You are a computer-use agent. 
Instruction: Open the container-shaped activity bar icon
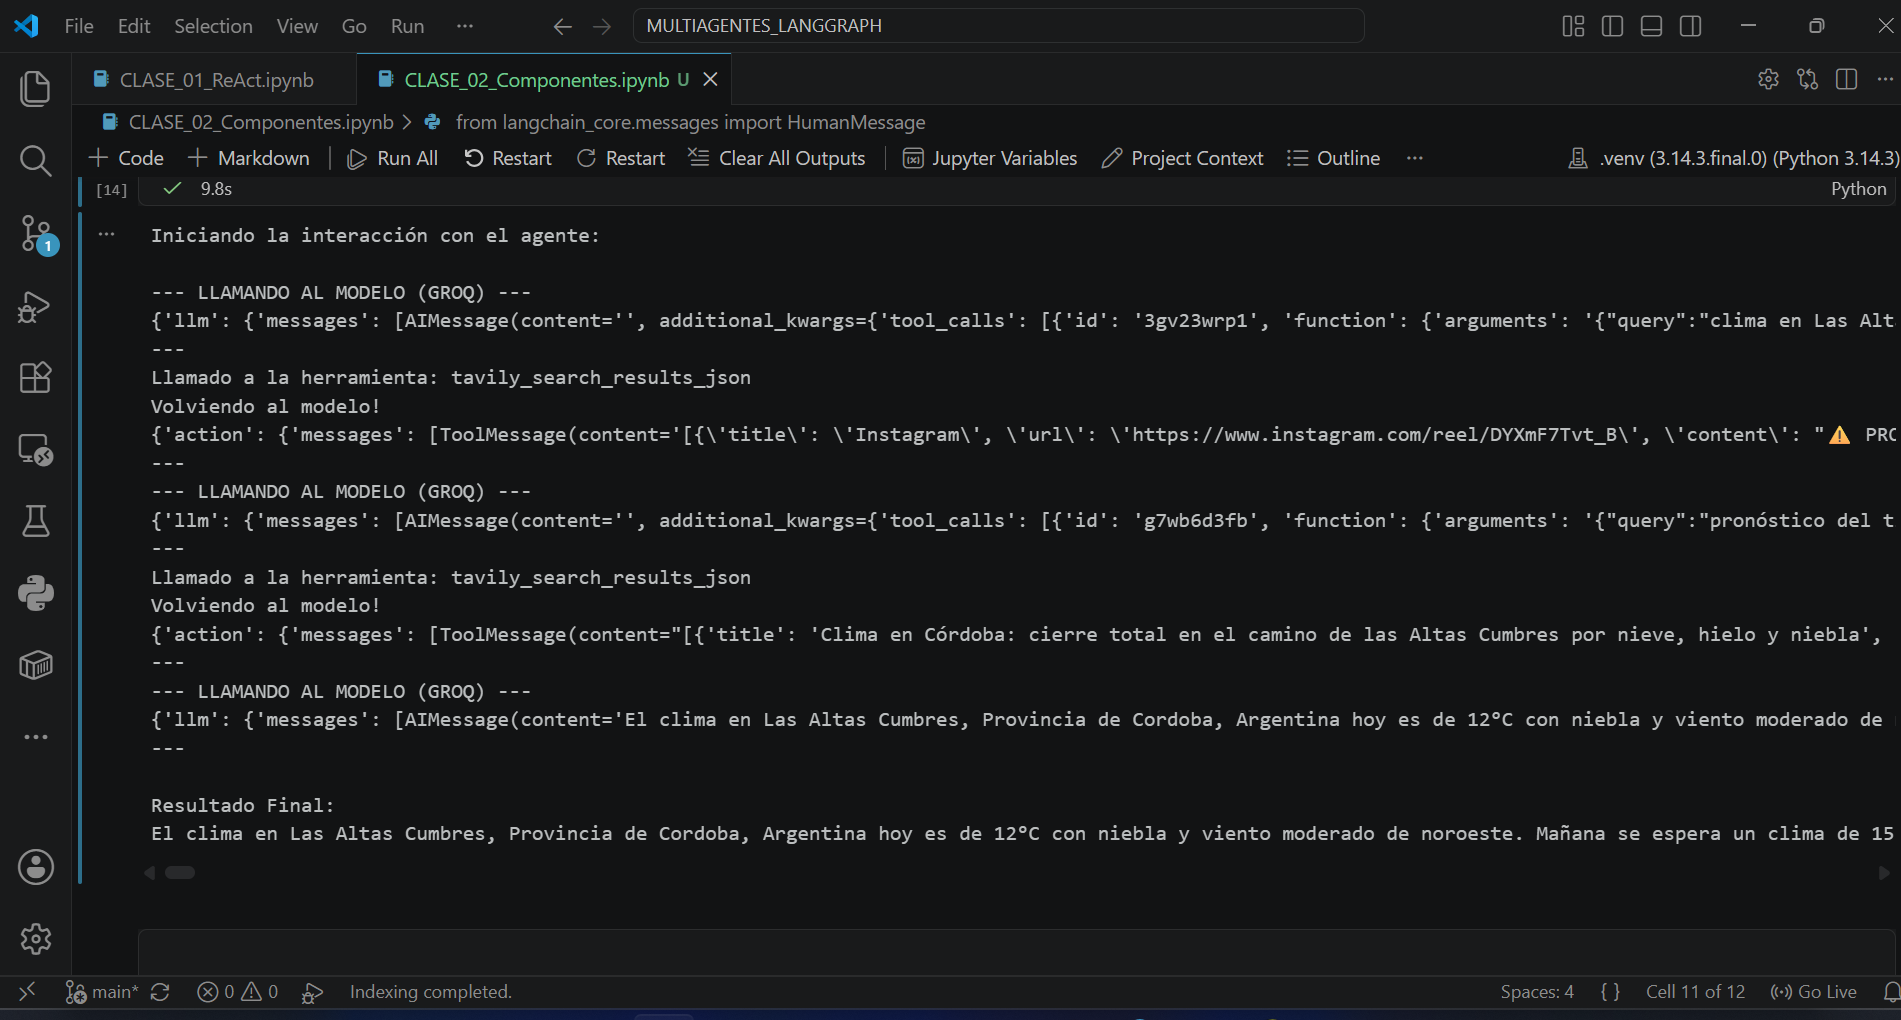coord(36,665)
